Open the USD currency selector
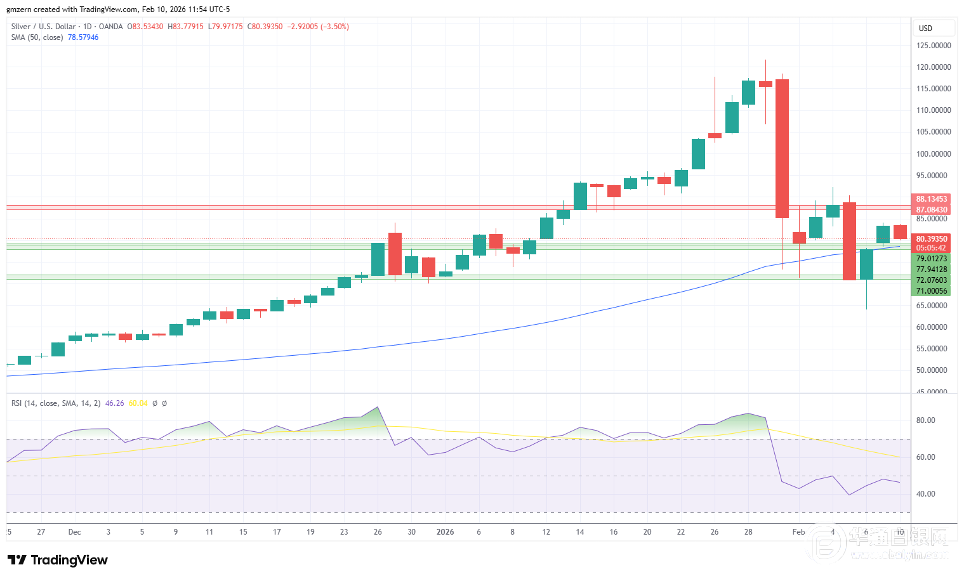This screenshot has height=580, width=964. point(925,27)
